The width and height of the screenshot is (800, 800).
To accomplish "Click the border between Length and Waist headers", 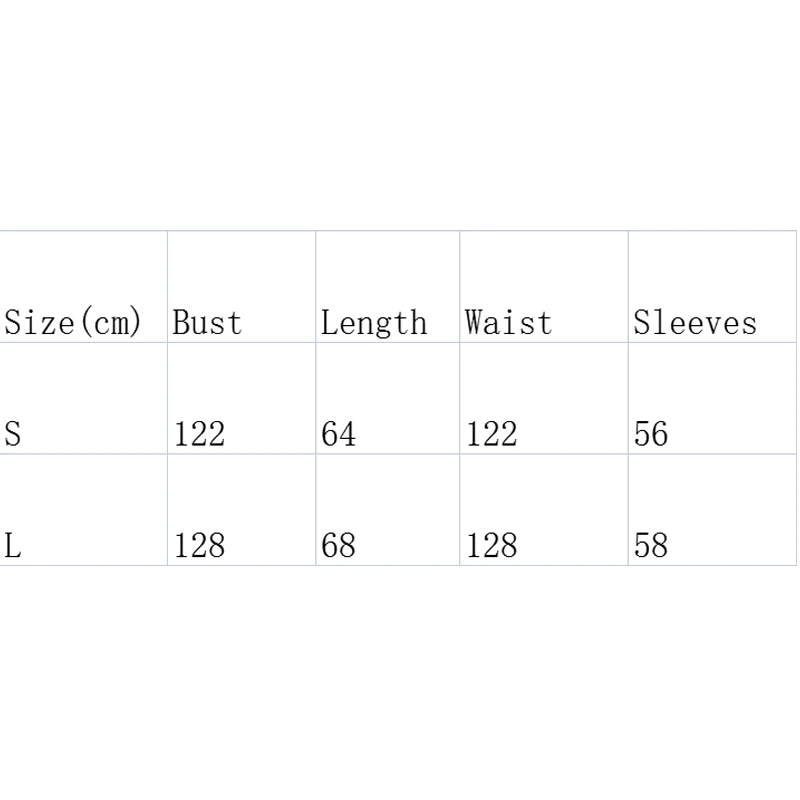I will click(x=460, y=288).
